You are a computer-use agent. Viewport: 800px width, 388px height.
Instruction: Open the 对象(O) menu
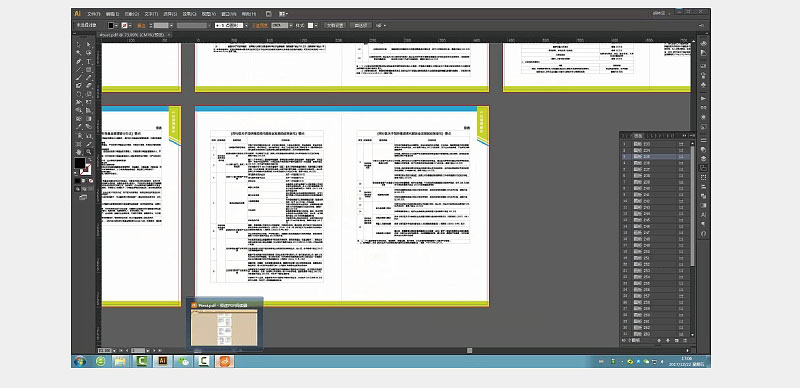click(x=132, y=14)
